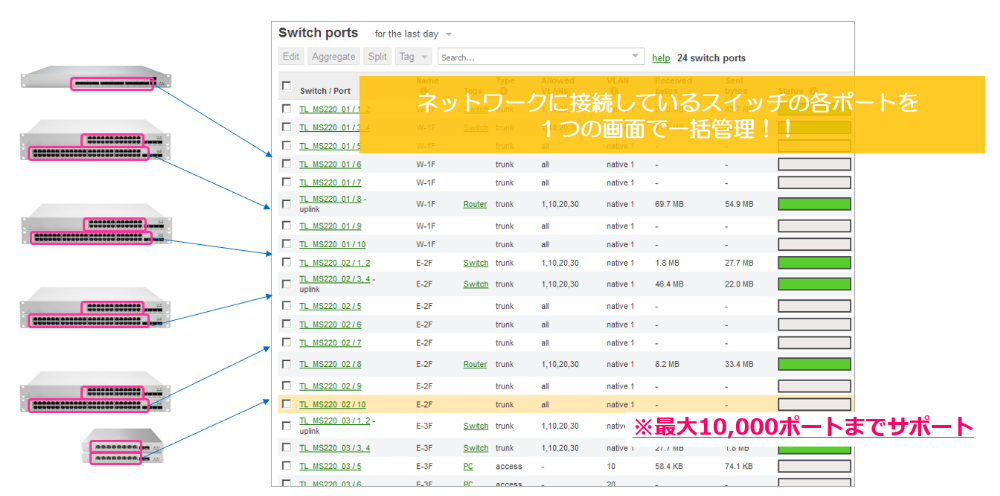Open the TL_MS220_02 / 3, 4 uplink port
The height and width of the screenshot is (496, 1000).
pos(335,279)
